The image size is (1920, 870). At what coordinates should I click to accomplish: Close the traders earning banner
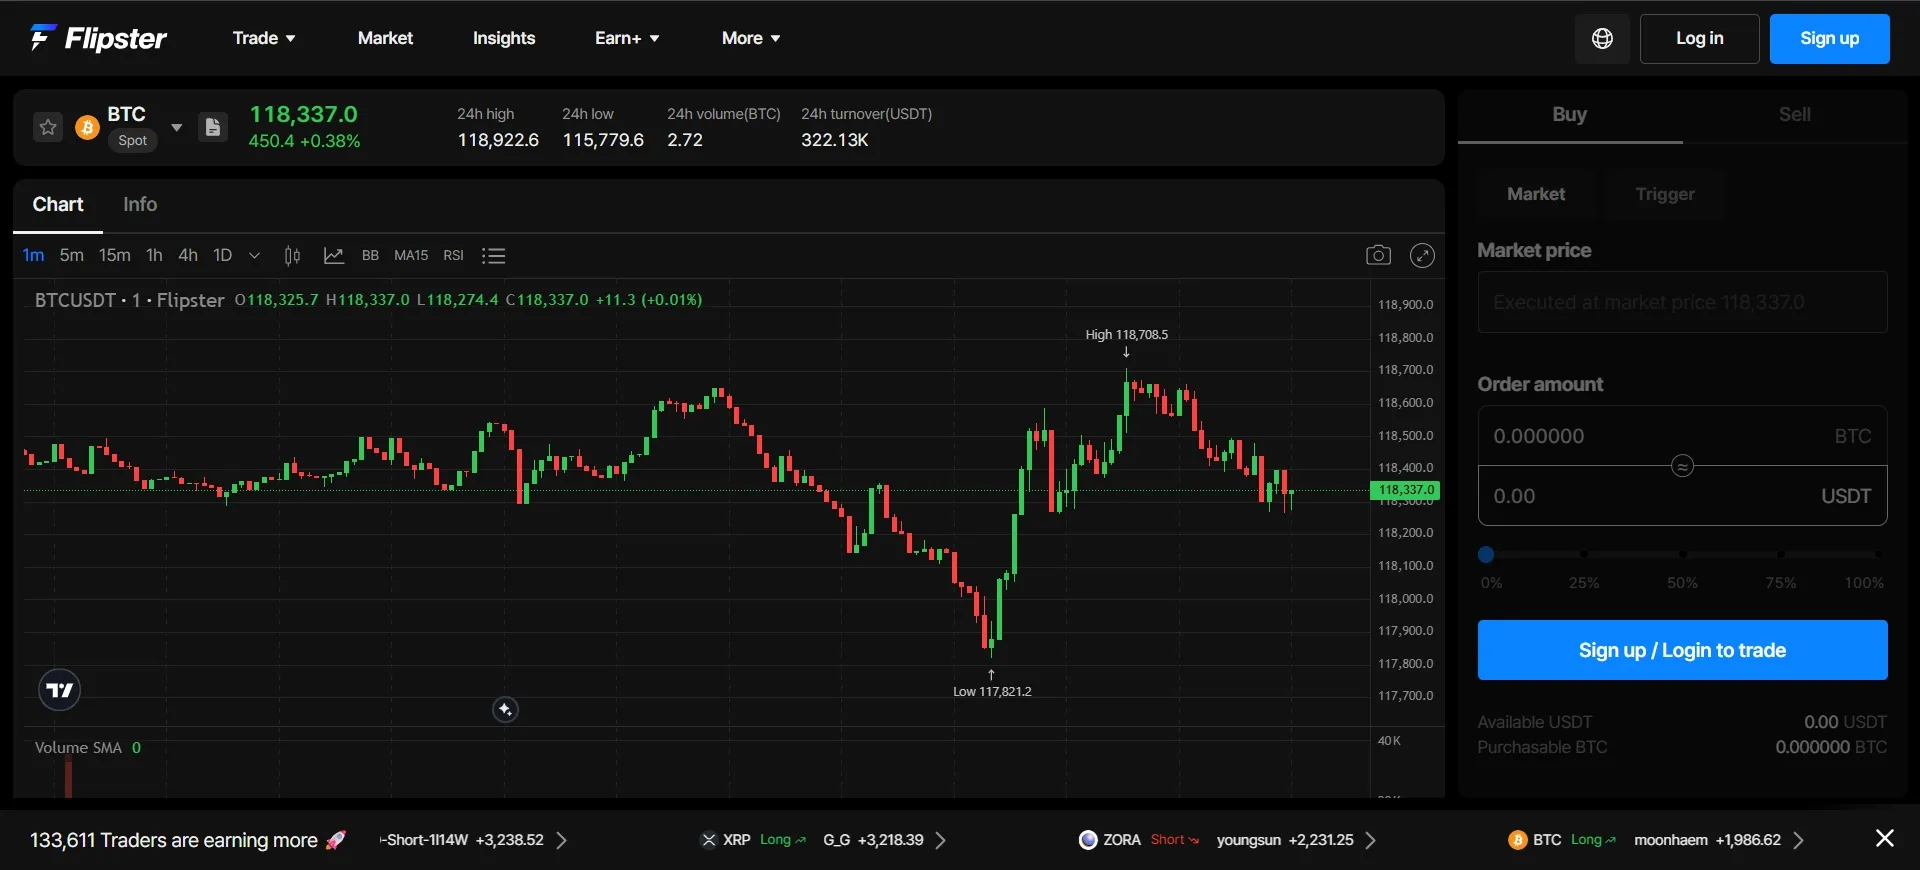point(1885,838)
